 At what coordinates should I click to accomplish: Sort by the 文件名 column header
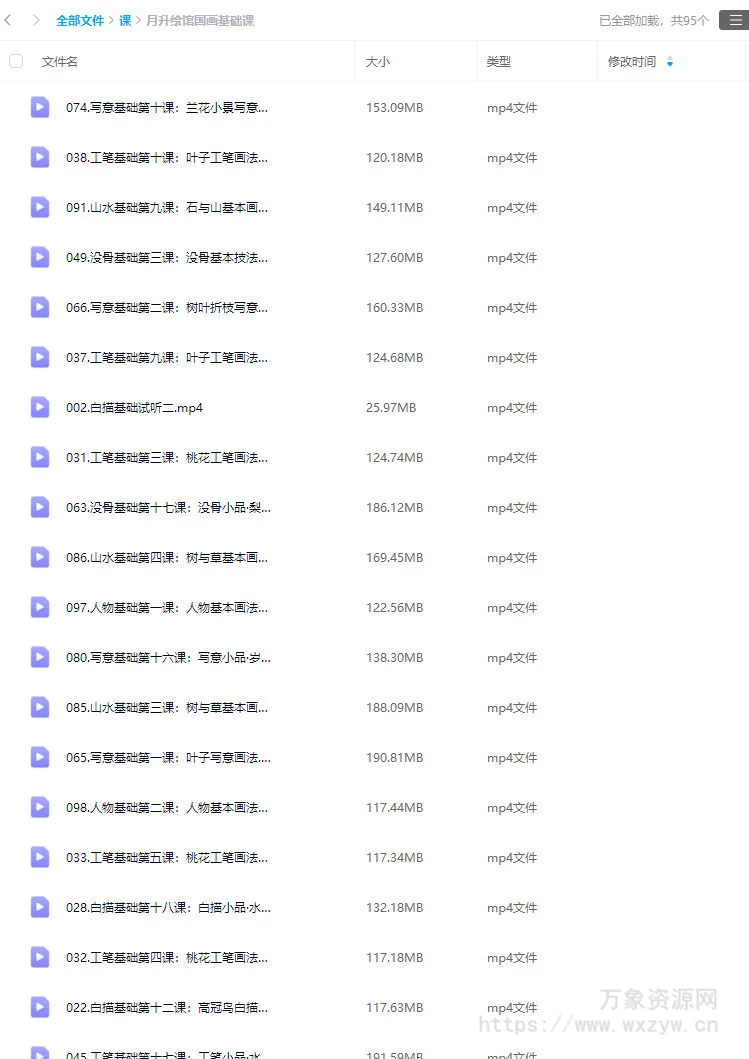[x=59, y=61]
